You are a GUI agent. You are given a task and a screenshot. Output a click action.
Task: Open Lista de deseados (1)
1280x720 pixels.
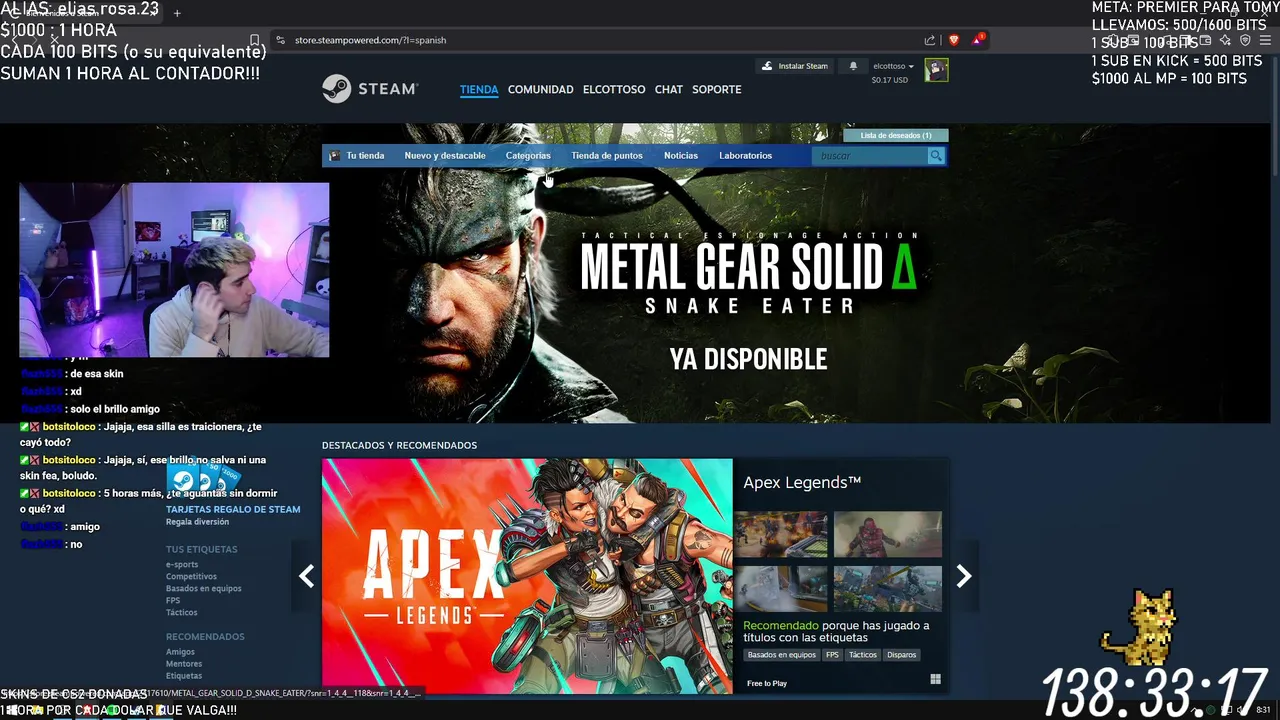coord(896,135)
